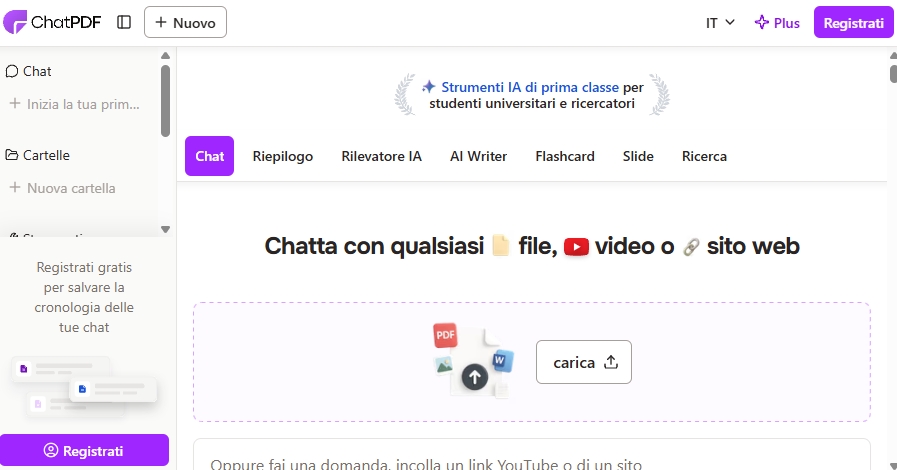Click the yellow file icon in heading
897x470 pixels.
tap(501, 246)
